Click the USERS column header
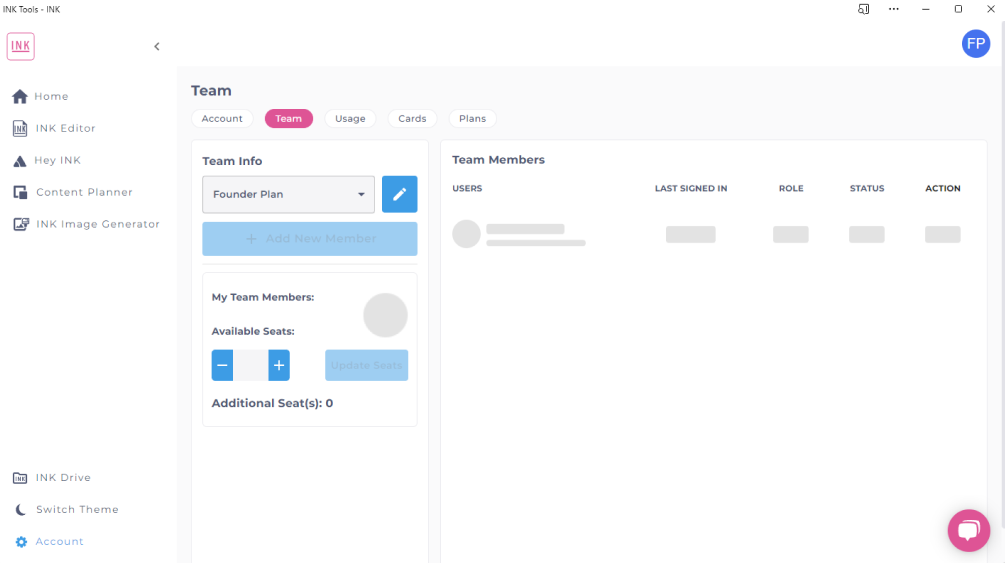 467,189
